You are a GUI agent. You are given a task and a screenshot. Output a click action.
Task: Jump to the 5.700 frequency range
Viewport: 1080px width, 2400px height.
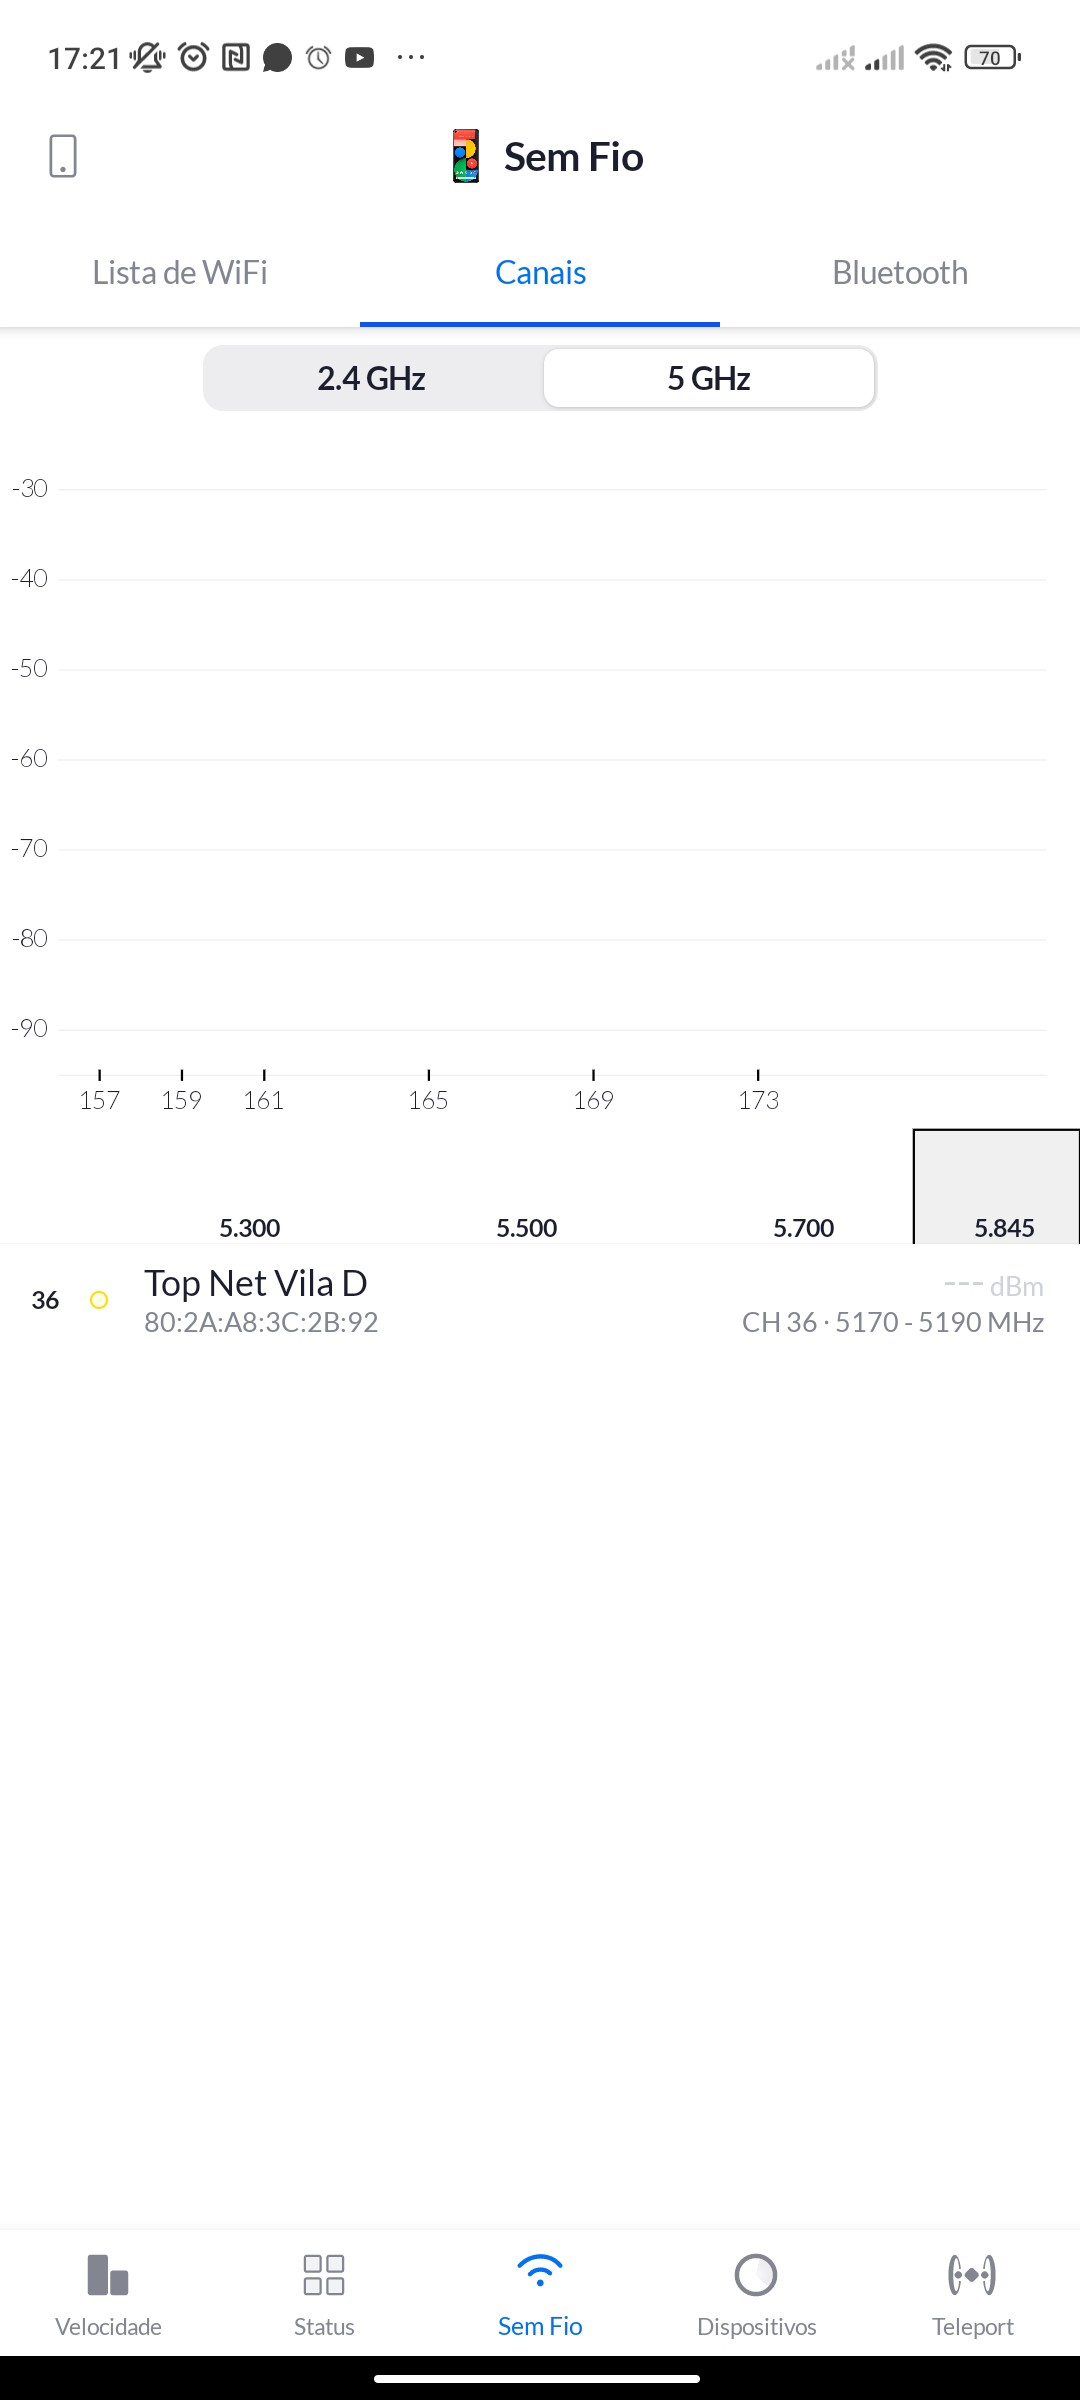click(804, 1227)
